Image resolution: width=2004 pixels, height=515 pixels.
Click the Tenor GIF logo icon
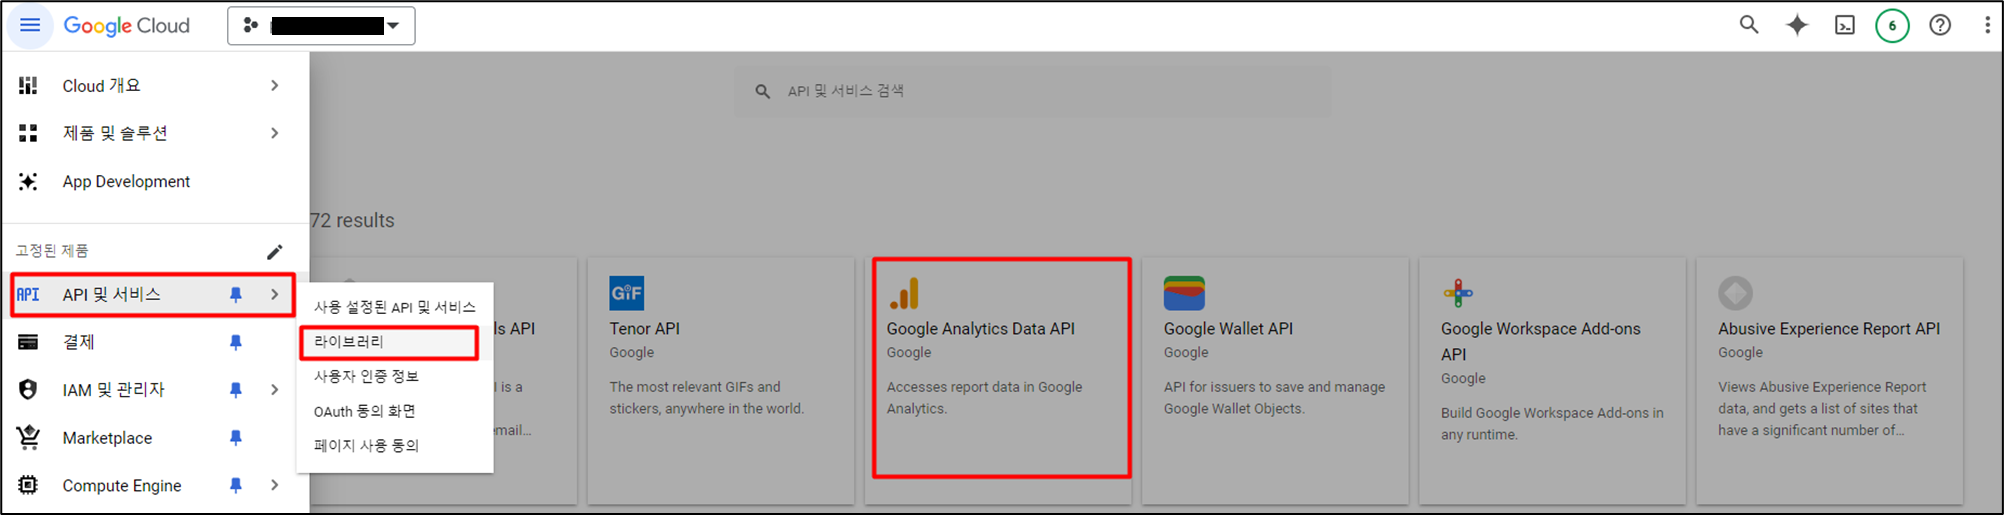pyautogui.click(x=627, y=293)
